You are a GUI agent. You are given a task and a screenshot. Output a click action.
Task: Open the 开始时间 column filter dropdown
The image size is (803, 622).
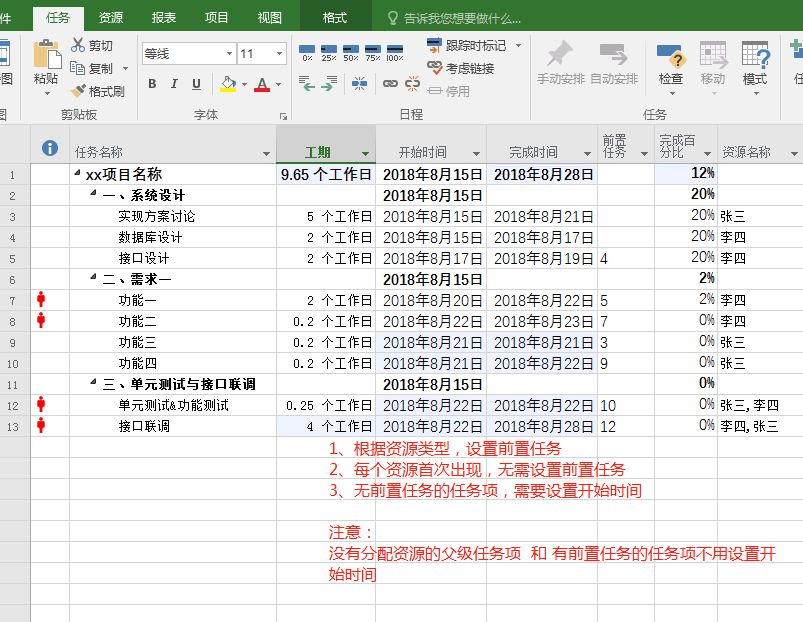(x=476, y=154)
